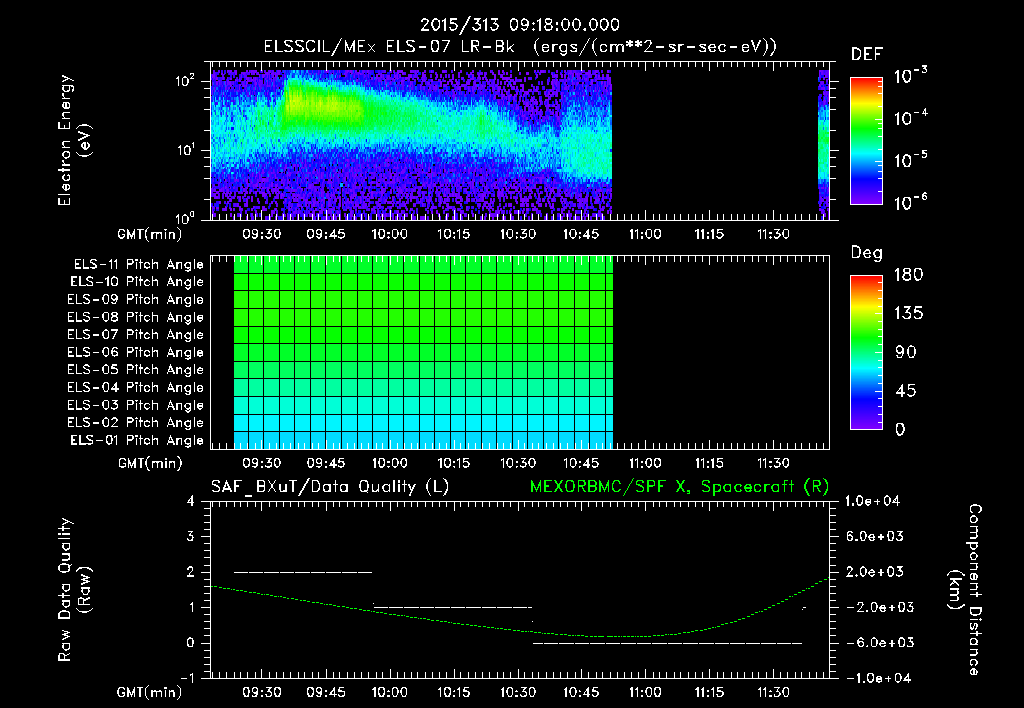Viewport: 1024px width, 708px height.
Task: Select SAF_BXuT/Data Quality (L) legend title
Action: [x=330, y=487]
